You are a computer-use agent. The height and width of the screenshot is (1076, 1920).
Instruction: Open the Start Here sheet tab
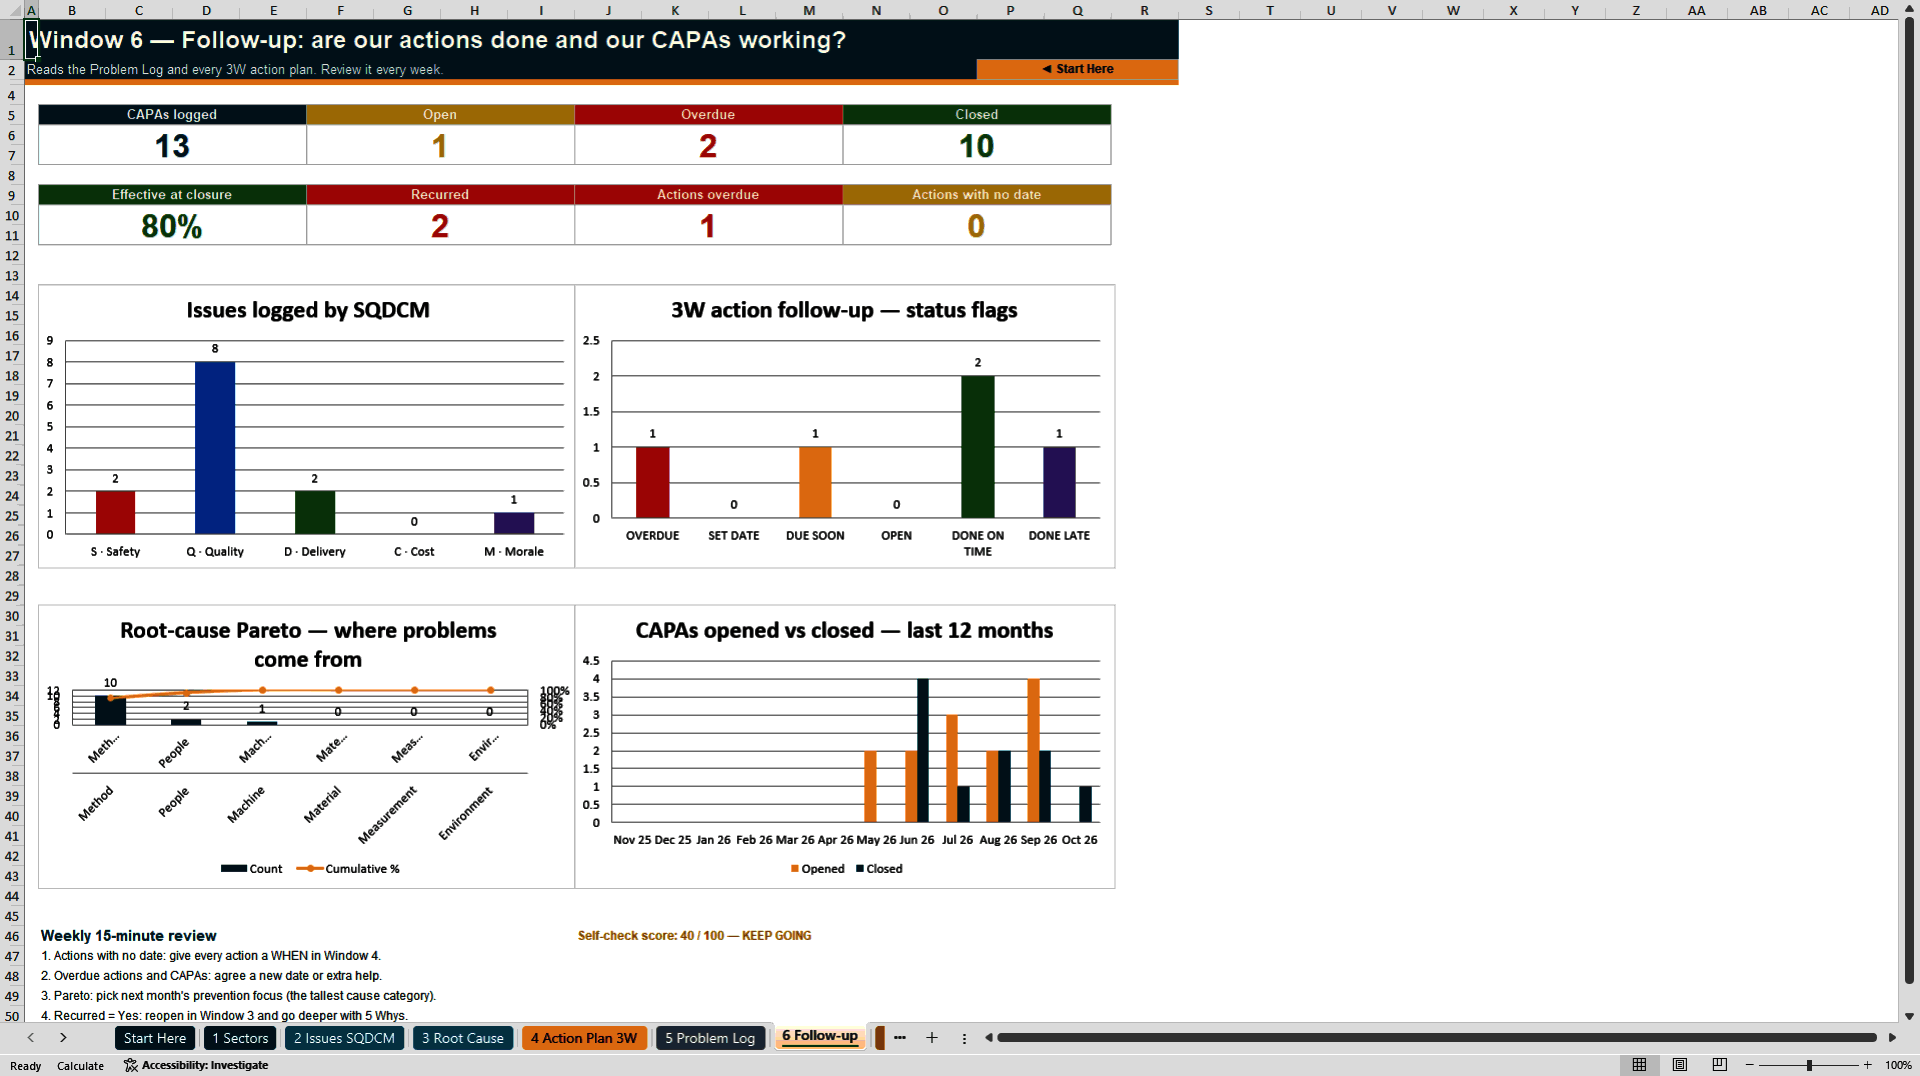click(x=155, y=1038)
